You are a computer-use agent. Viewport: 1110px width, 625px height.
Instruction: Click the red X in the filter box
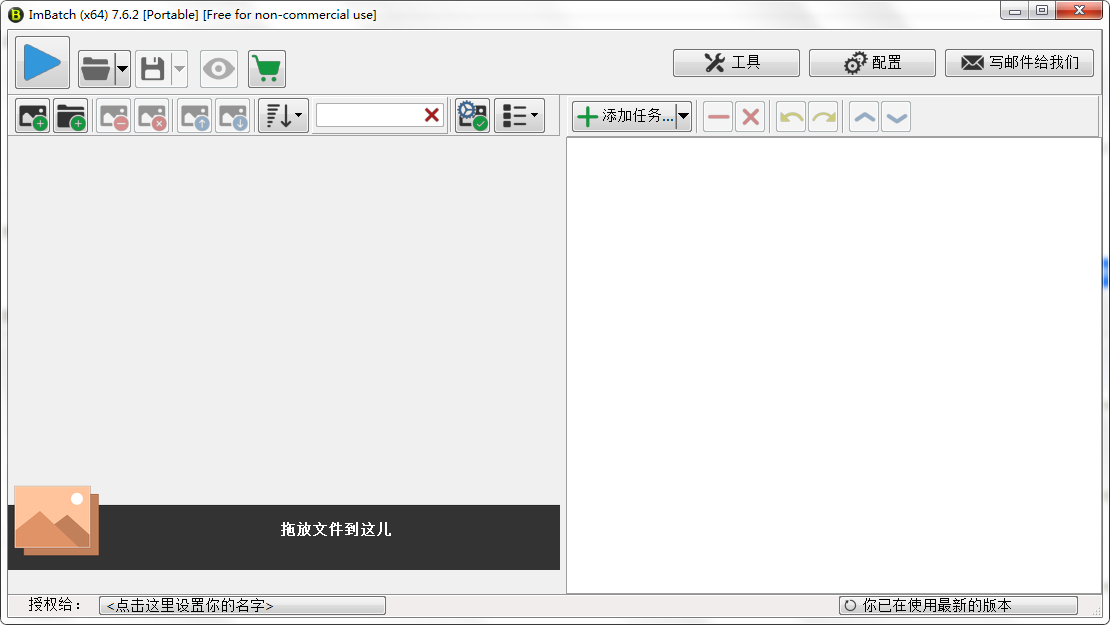pos(432,115)
